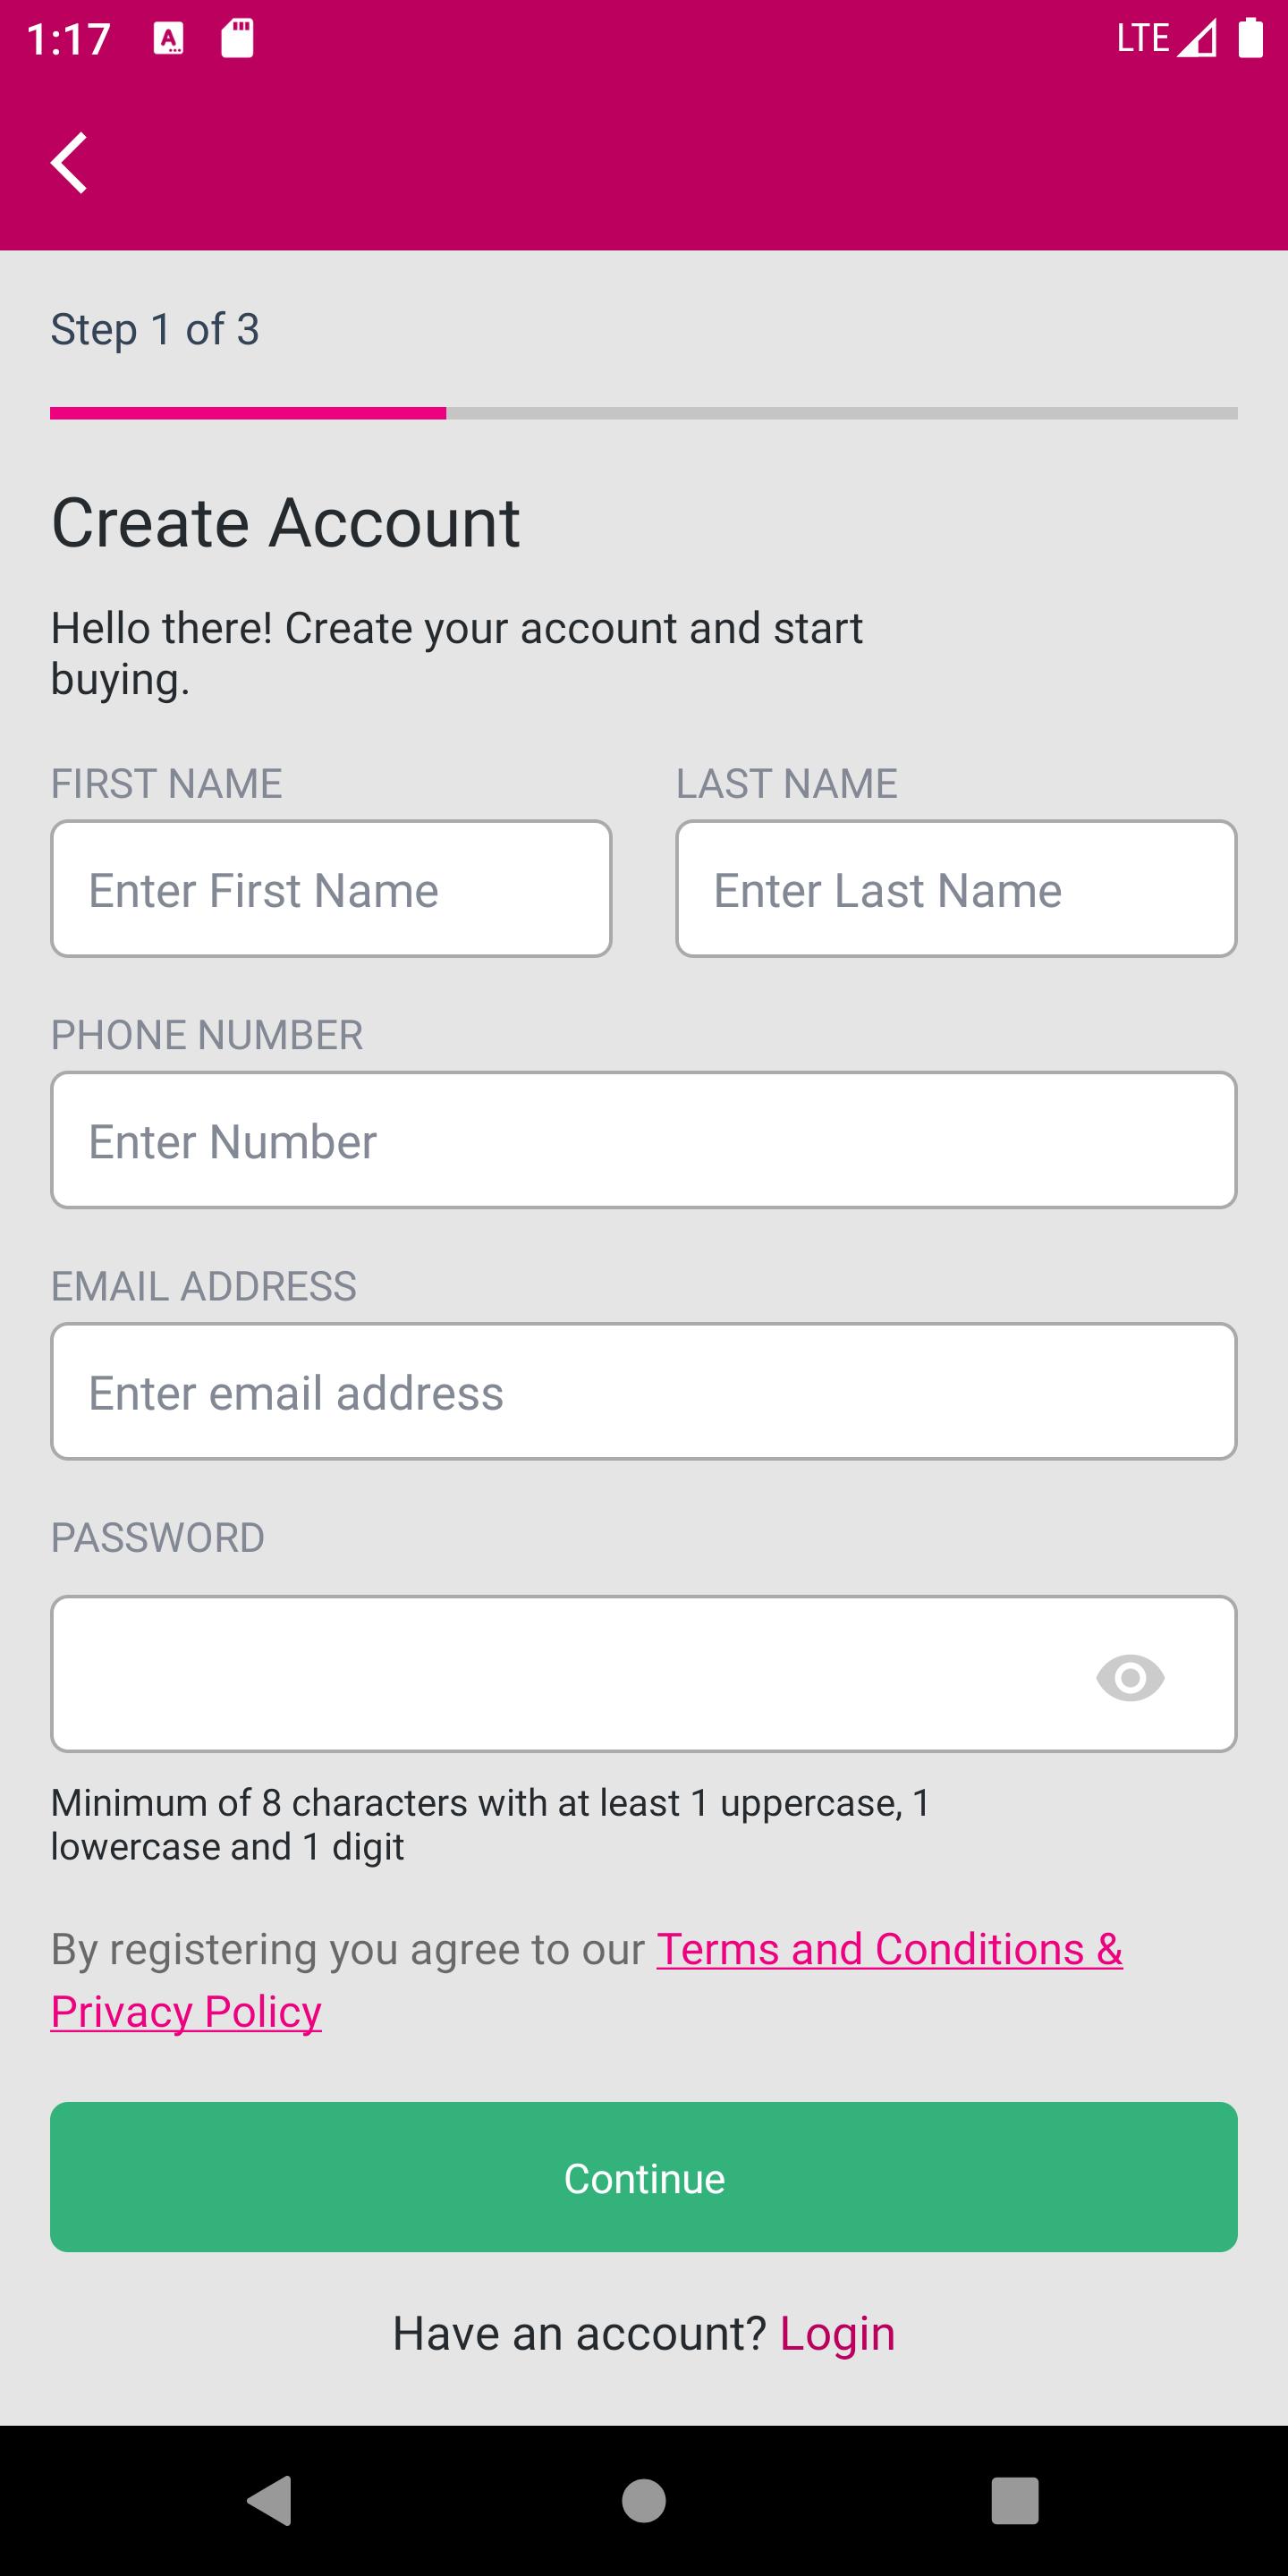The height and width of the screenshot is (2576, 1288).
Task: Tap the battery icon in status bar
Action: 1251,38
